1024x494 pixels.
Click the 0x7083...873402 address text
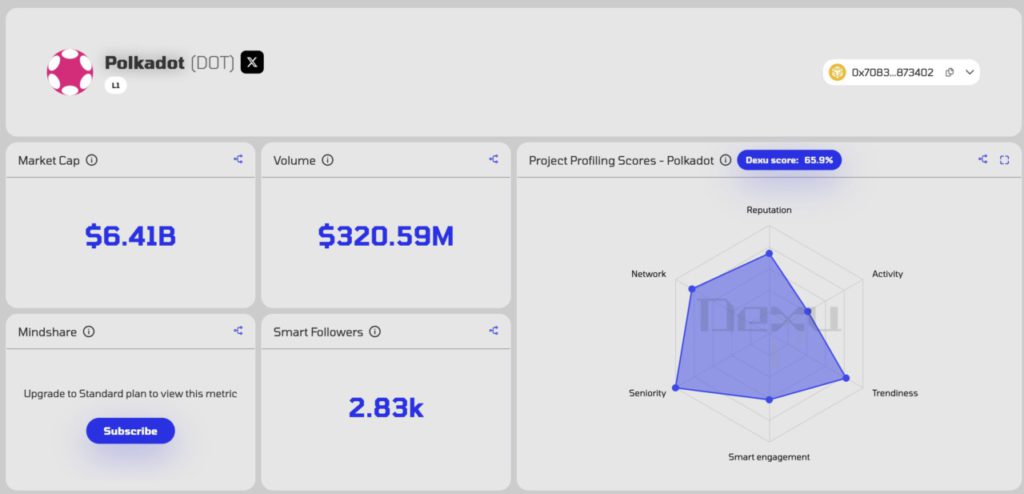[x=893, y=73]
